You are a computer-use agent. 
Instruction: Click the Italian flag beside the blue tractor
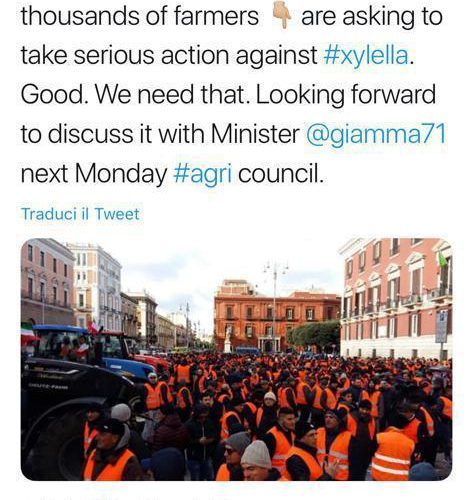(28, 333)
